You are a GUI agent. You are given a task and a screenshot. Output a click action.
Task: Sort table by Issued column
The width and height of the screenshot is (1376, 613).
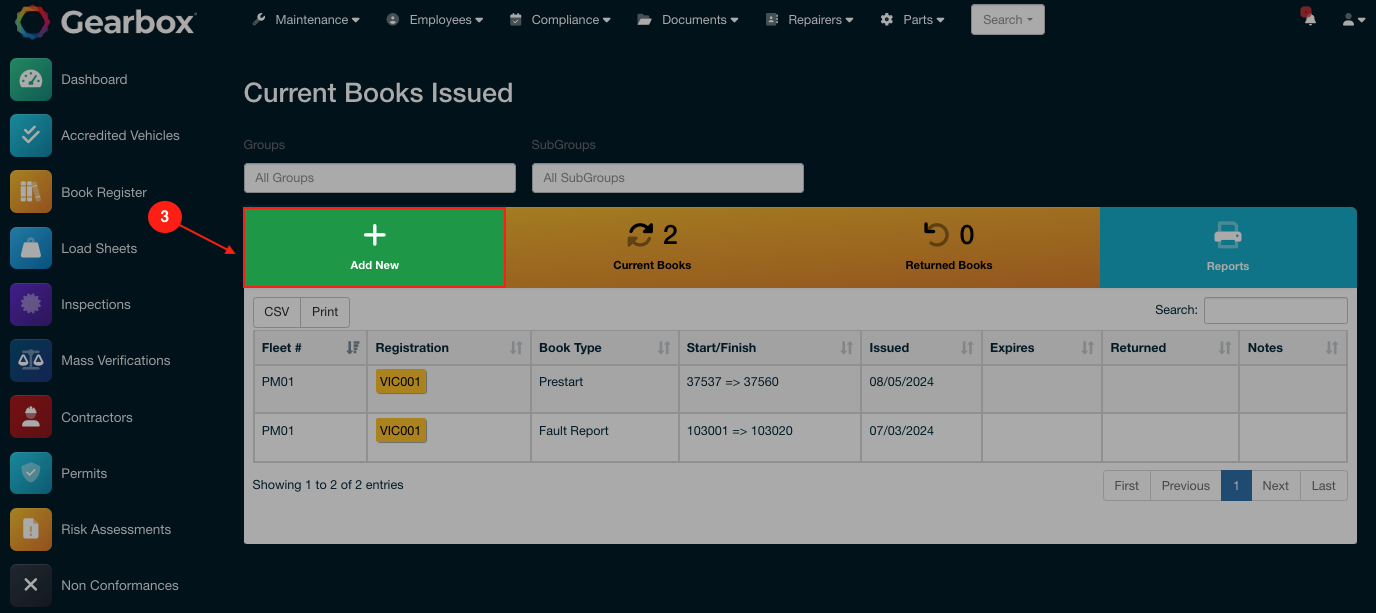[920, 348]
